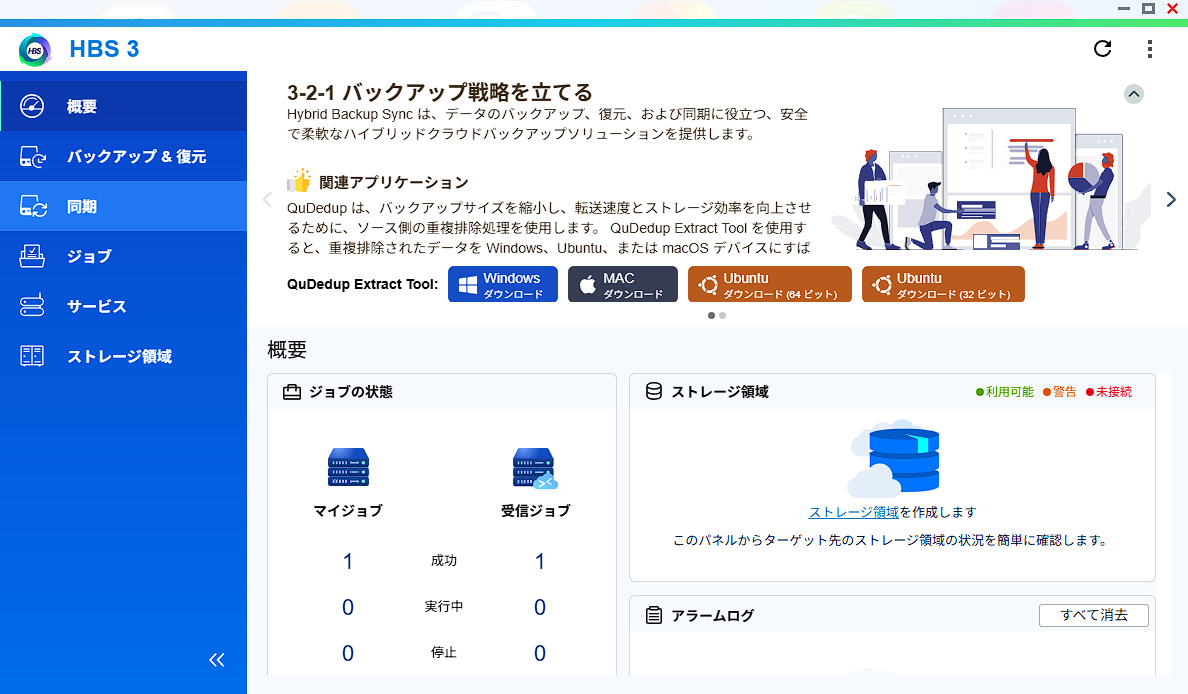Click the ストレージ領域 sidebar icon
This screenshot has height=694, width=1188.
[32, 356]
